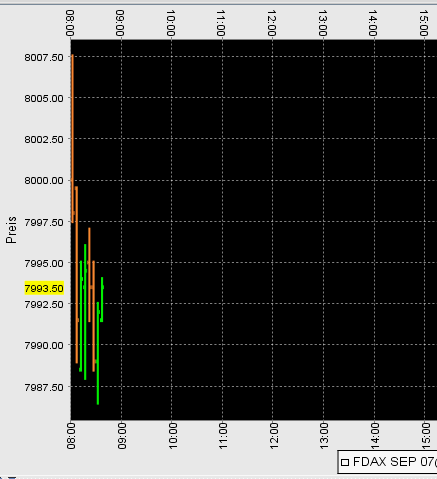Screen dimensions: 437x479
Task: Click the 7992.50 price axis label
Action: tap(44, 304)
